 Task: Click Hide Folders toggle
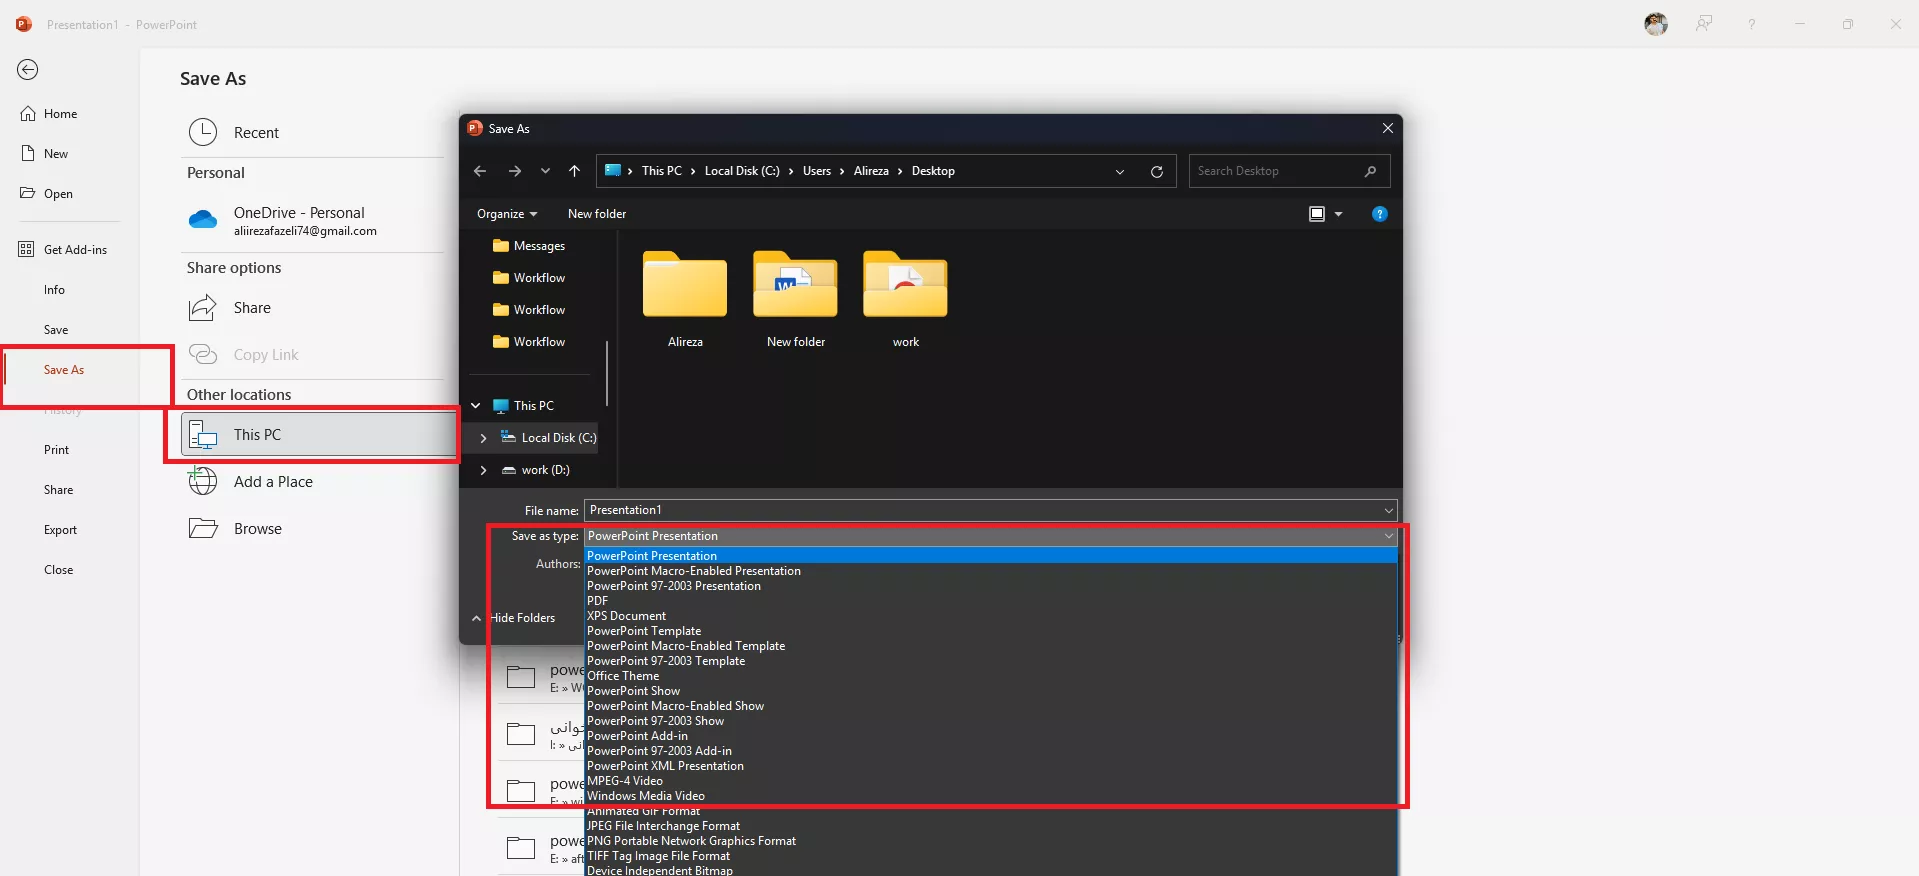514,618
